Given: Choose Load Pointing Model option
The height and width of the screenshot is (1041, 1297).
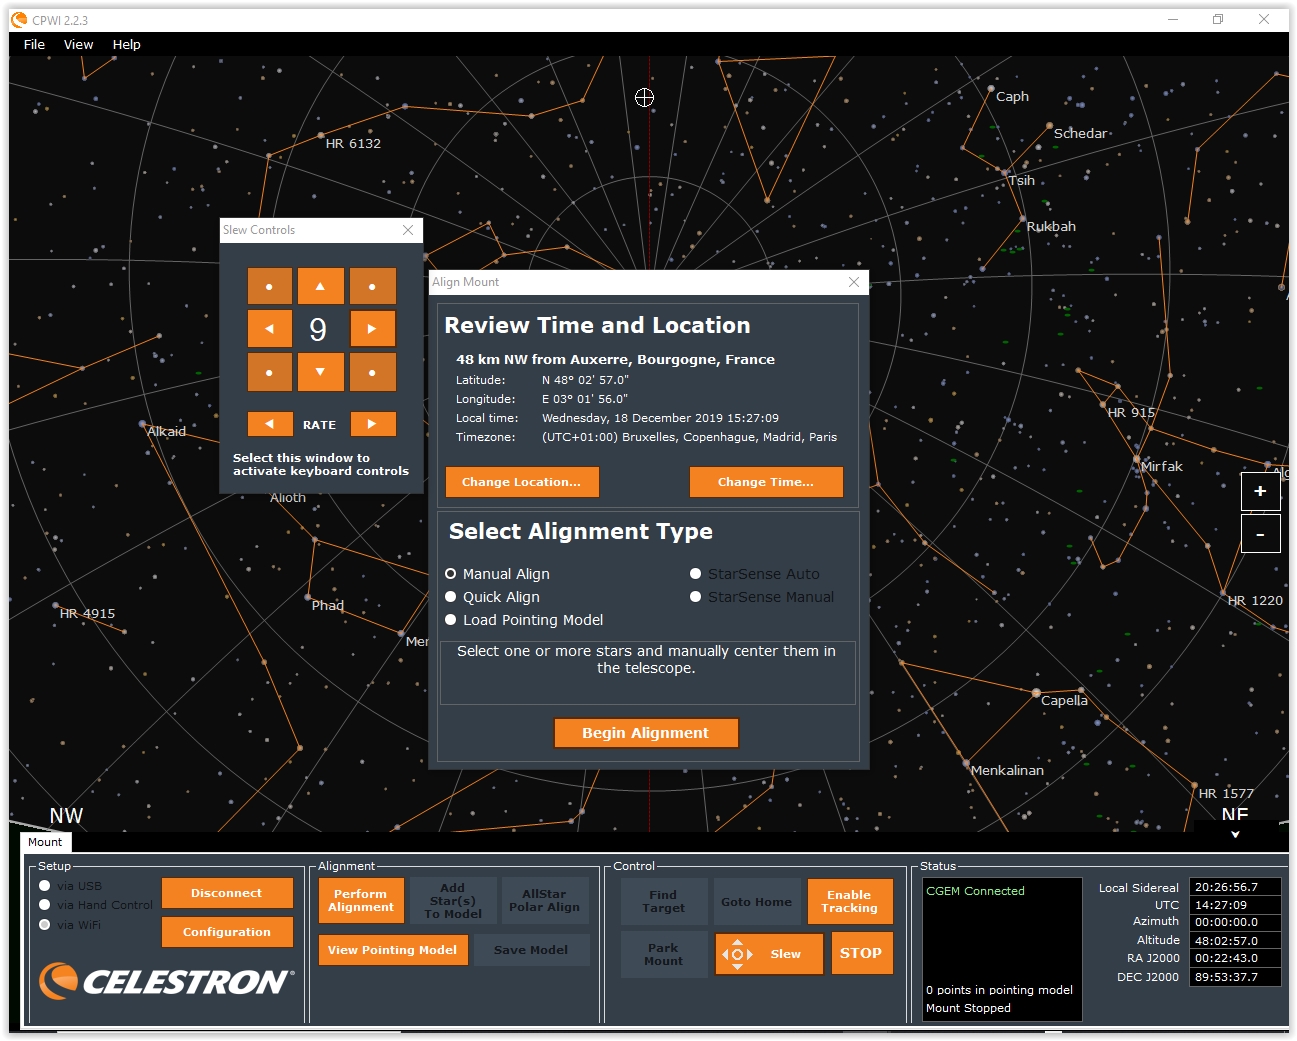Looking at the screenshot, I should (x=451, y=620).
